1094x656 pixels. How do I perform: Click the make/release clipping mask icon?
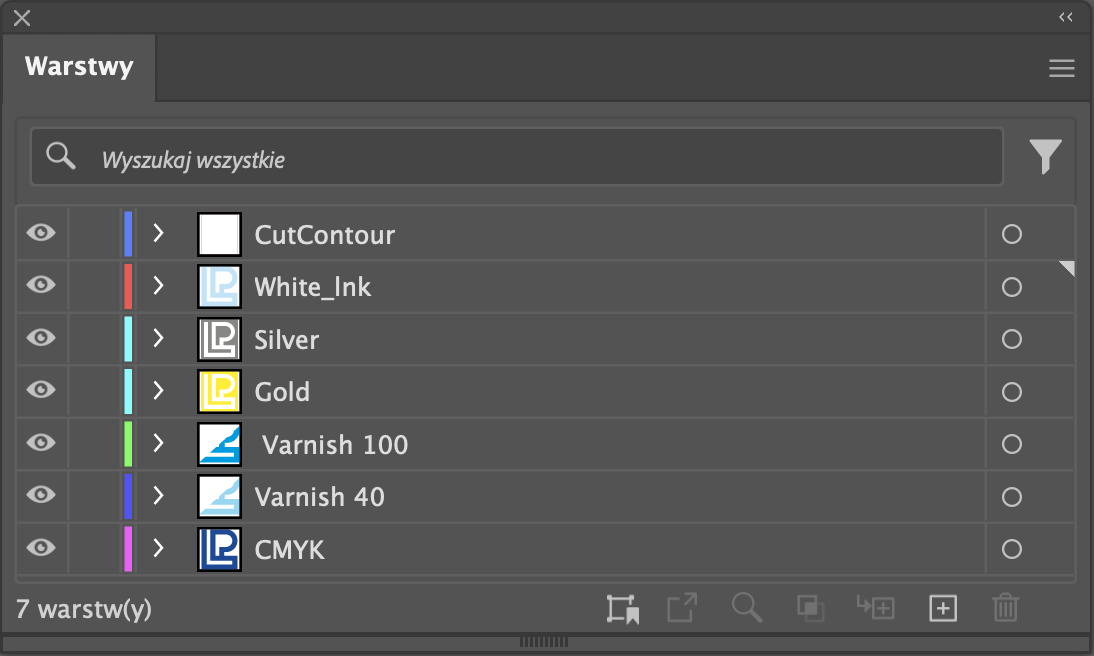coord(809,608)
